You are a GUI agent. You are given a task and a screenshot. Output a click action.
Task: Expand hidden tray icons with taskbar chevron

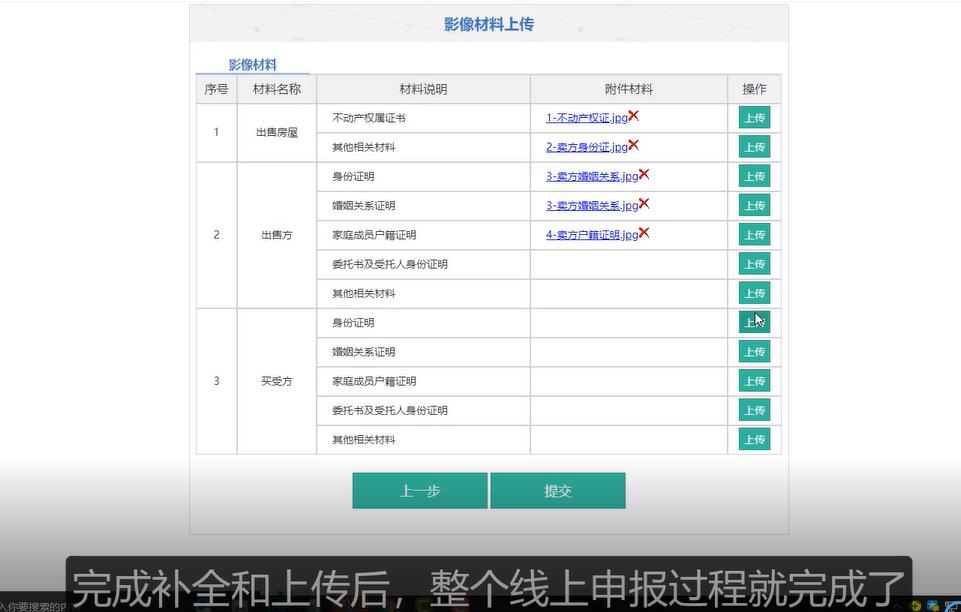(898, 604)
